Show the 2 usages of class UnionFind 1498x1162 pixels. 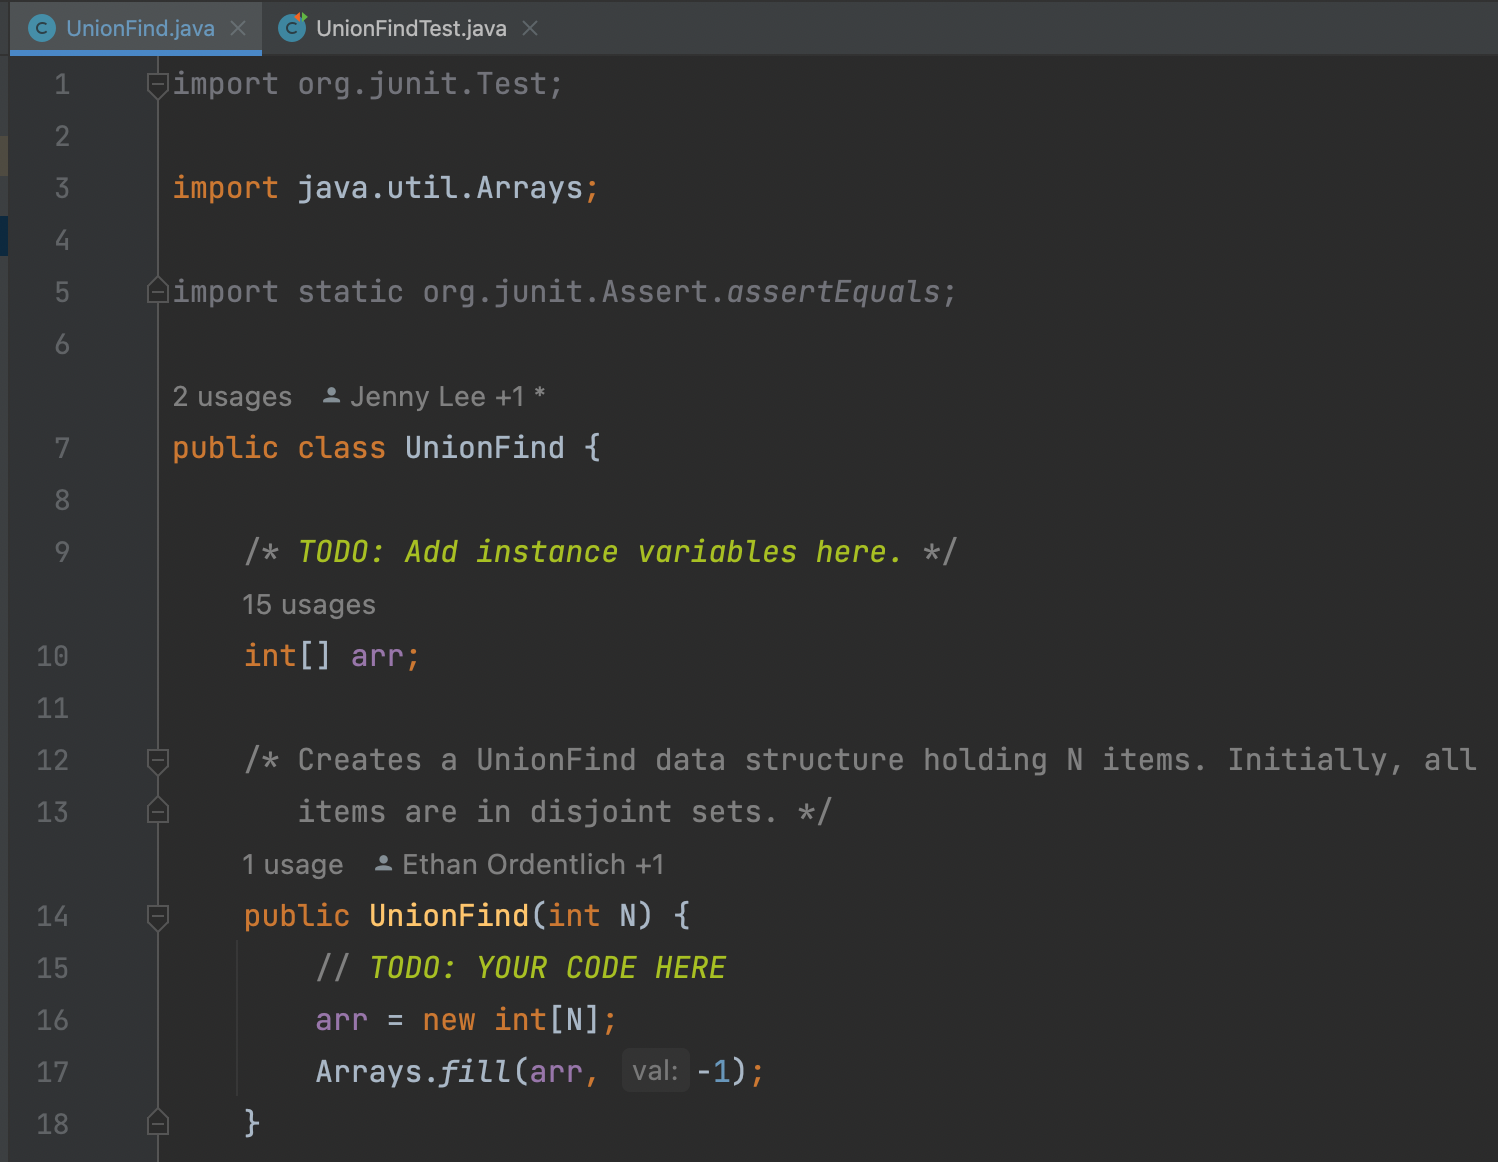[232, 397]
